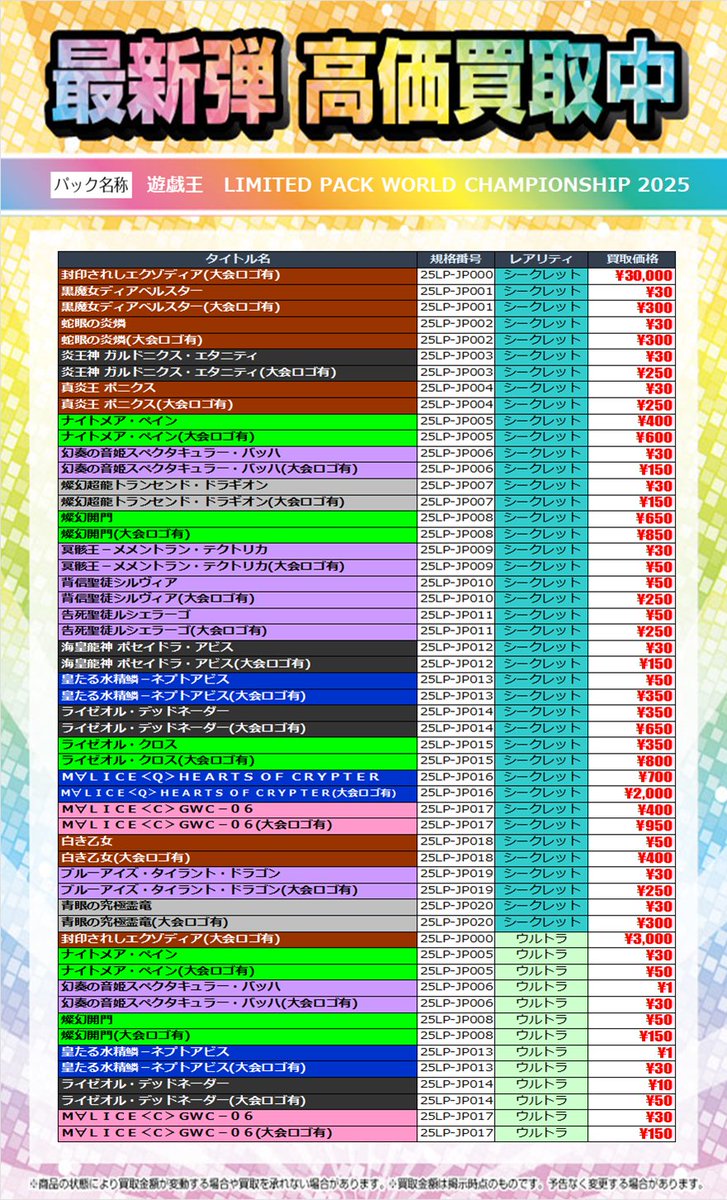This screenshot has height=1200, width=727.
Task: Click the 買取価格 column header
Action: (630, 258)
